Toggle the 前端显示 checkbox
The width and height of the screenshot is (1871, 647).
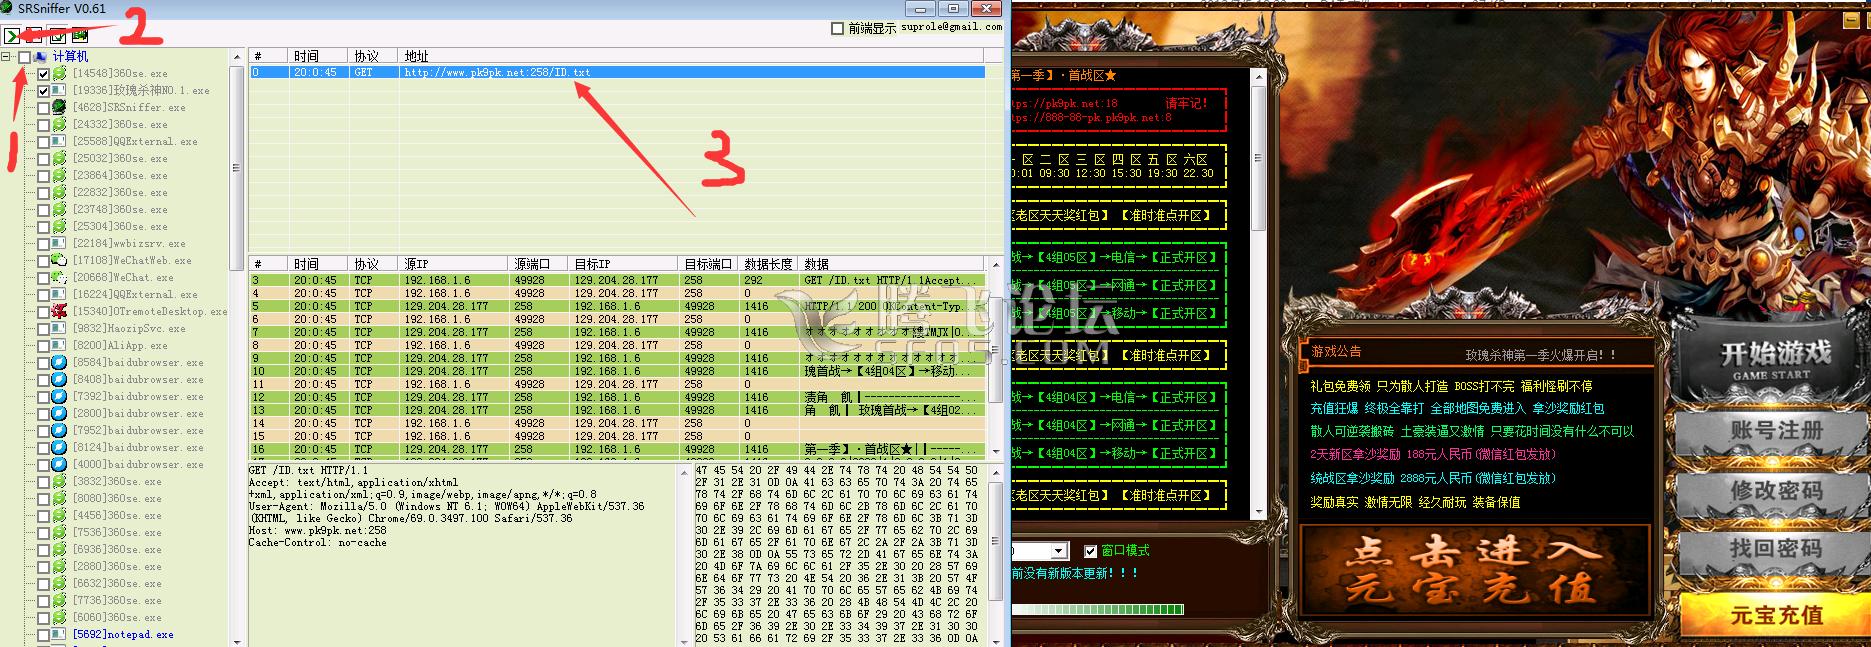(x=837, y=28)
